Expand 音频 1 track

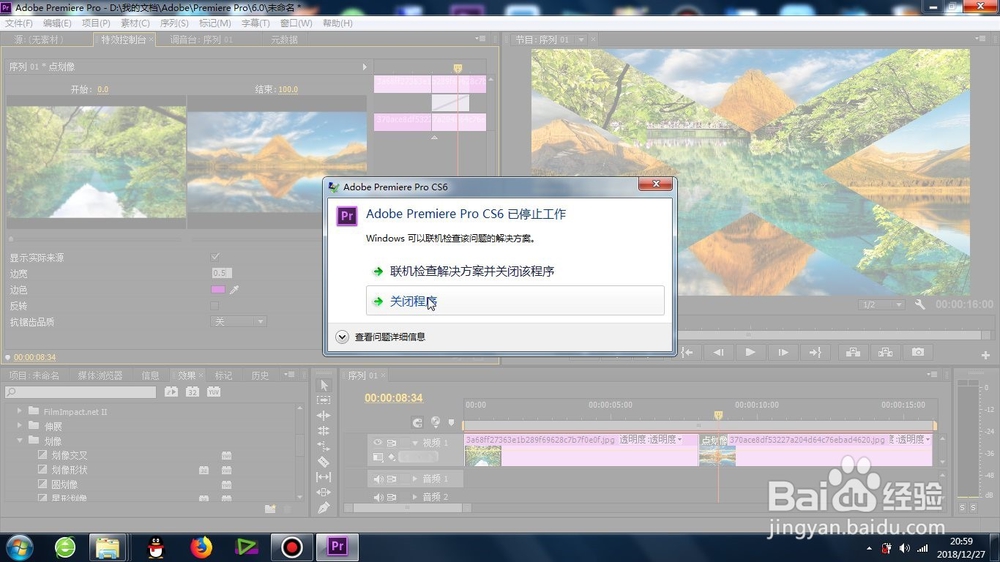pos(415,478)
